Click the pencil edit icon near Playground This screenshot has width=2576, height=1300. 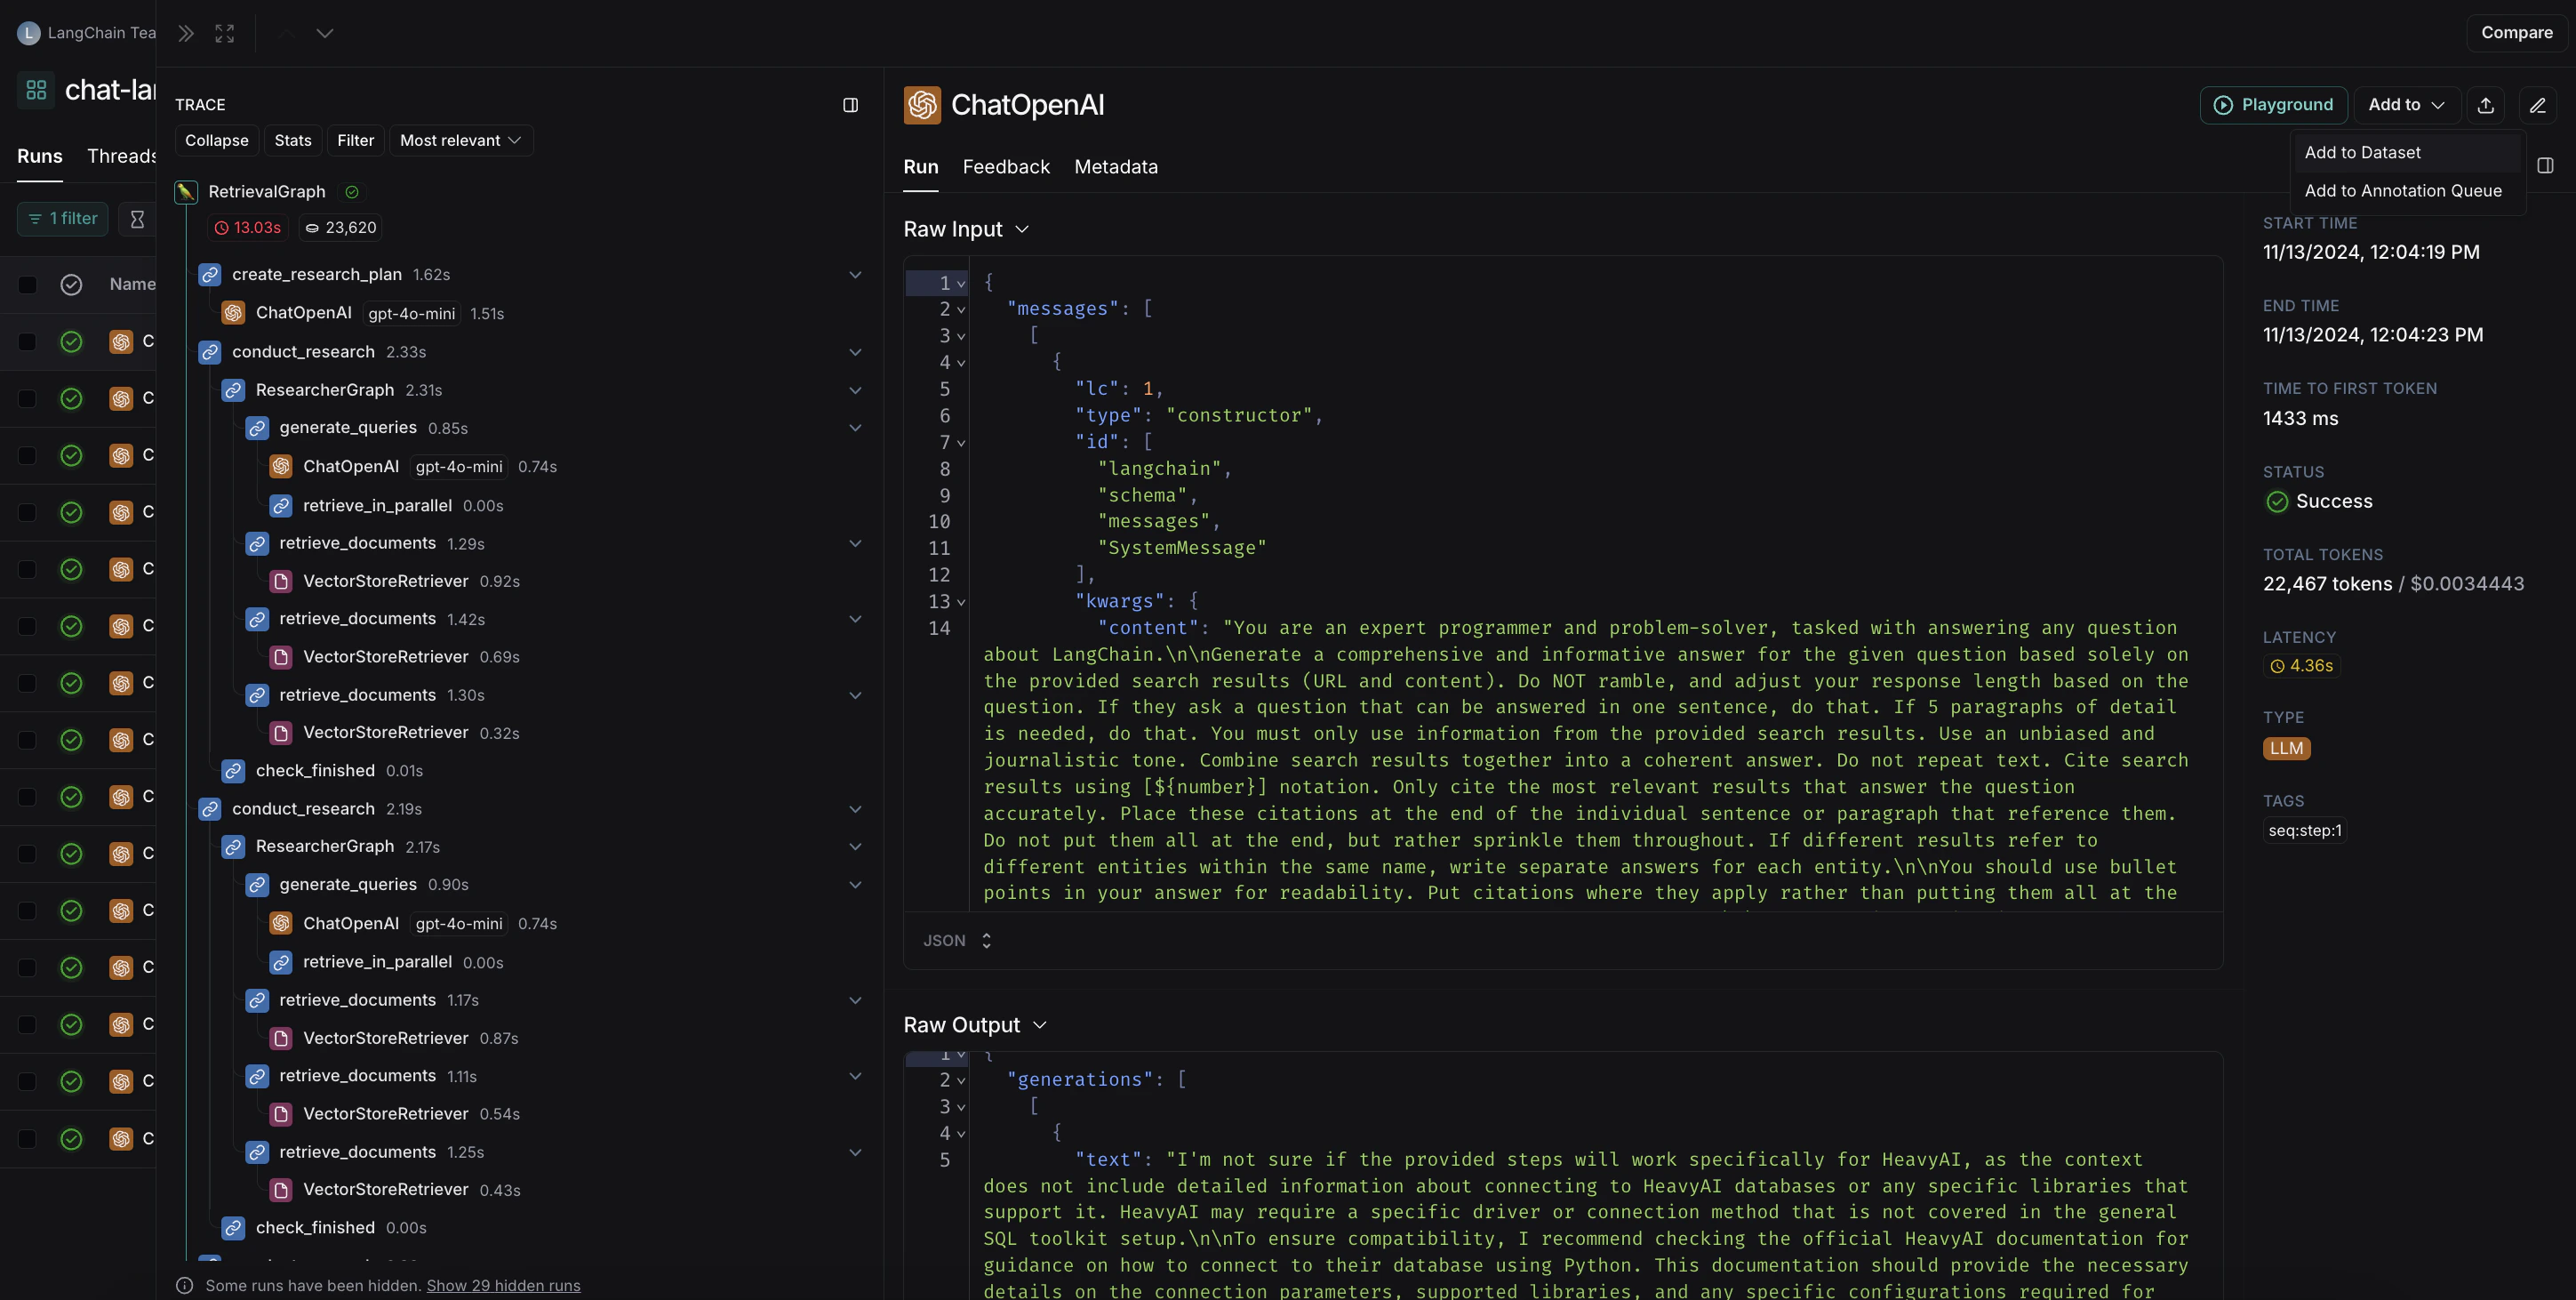click(2538, 105)
